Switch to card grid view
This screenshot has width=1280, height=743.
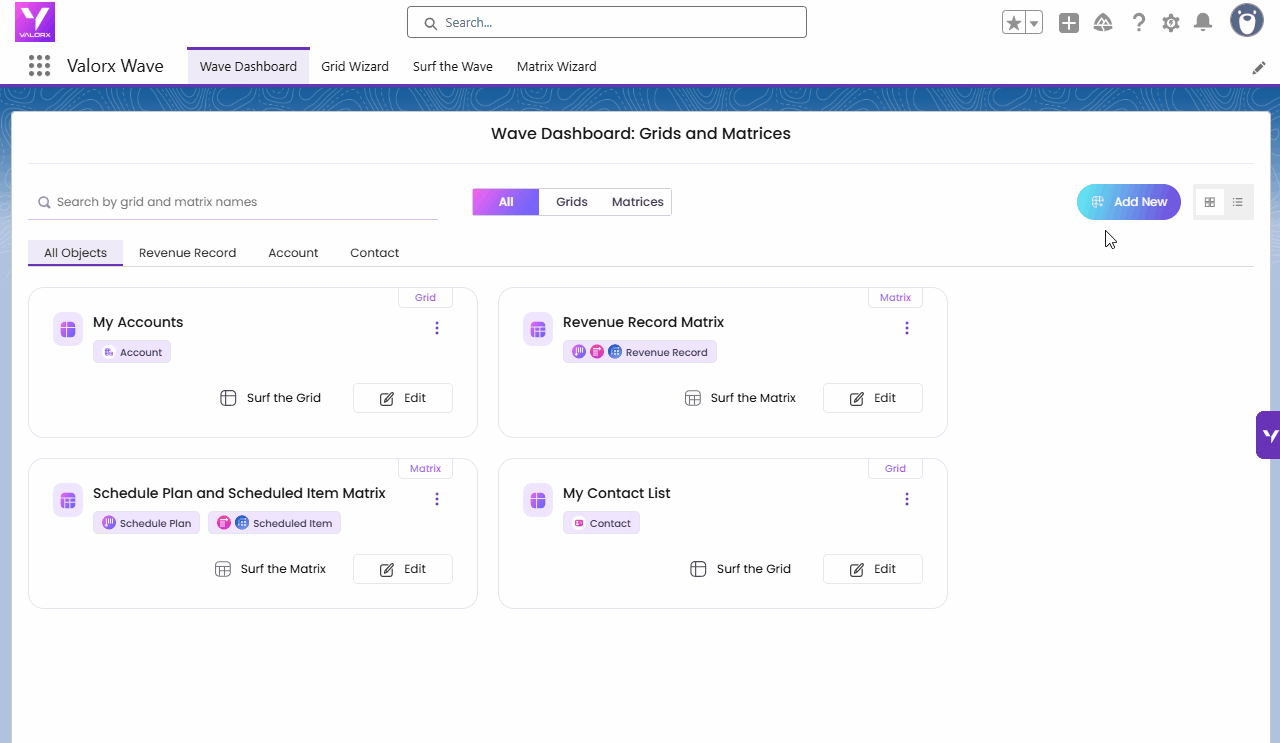[1209, 202]
